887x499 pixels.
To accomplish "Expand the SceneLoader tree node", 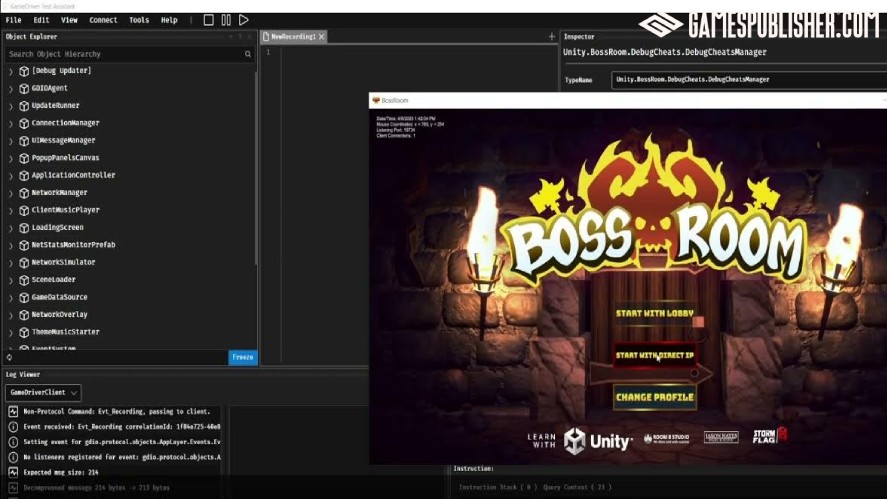I will (11, 281).
